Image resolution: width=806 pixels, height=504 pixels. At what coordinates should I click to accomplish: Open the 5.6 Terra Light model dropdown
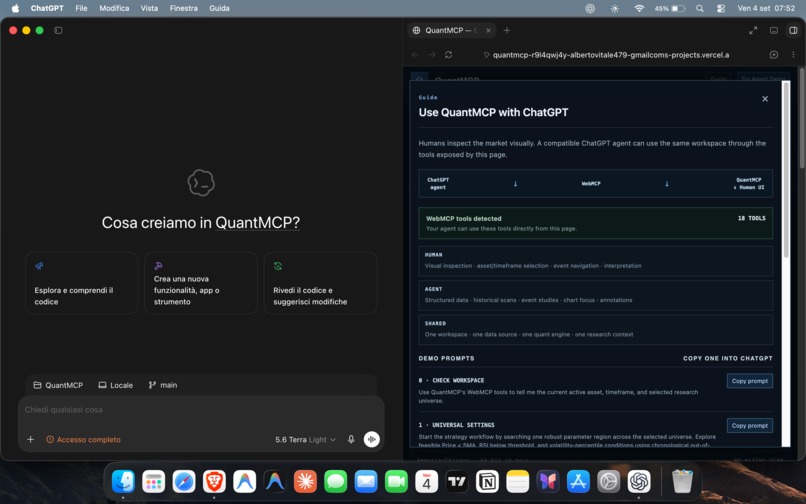[x=305, y=439]
